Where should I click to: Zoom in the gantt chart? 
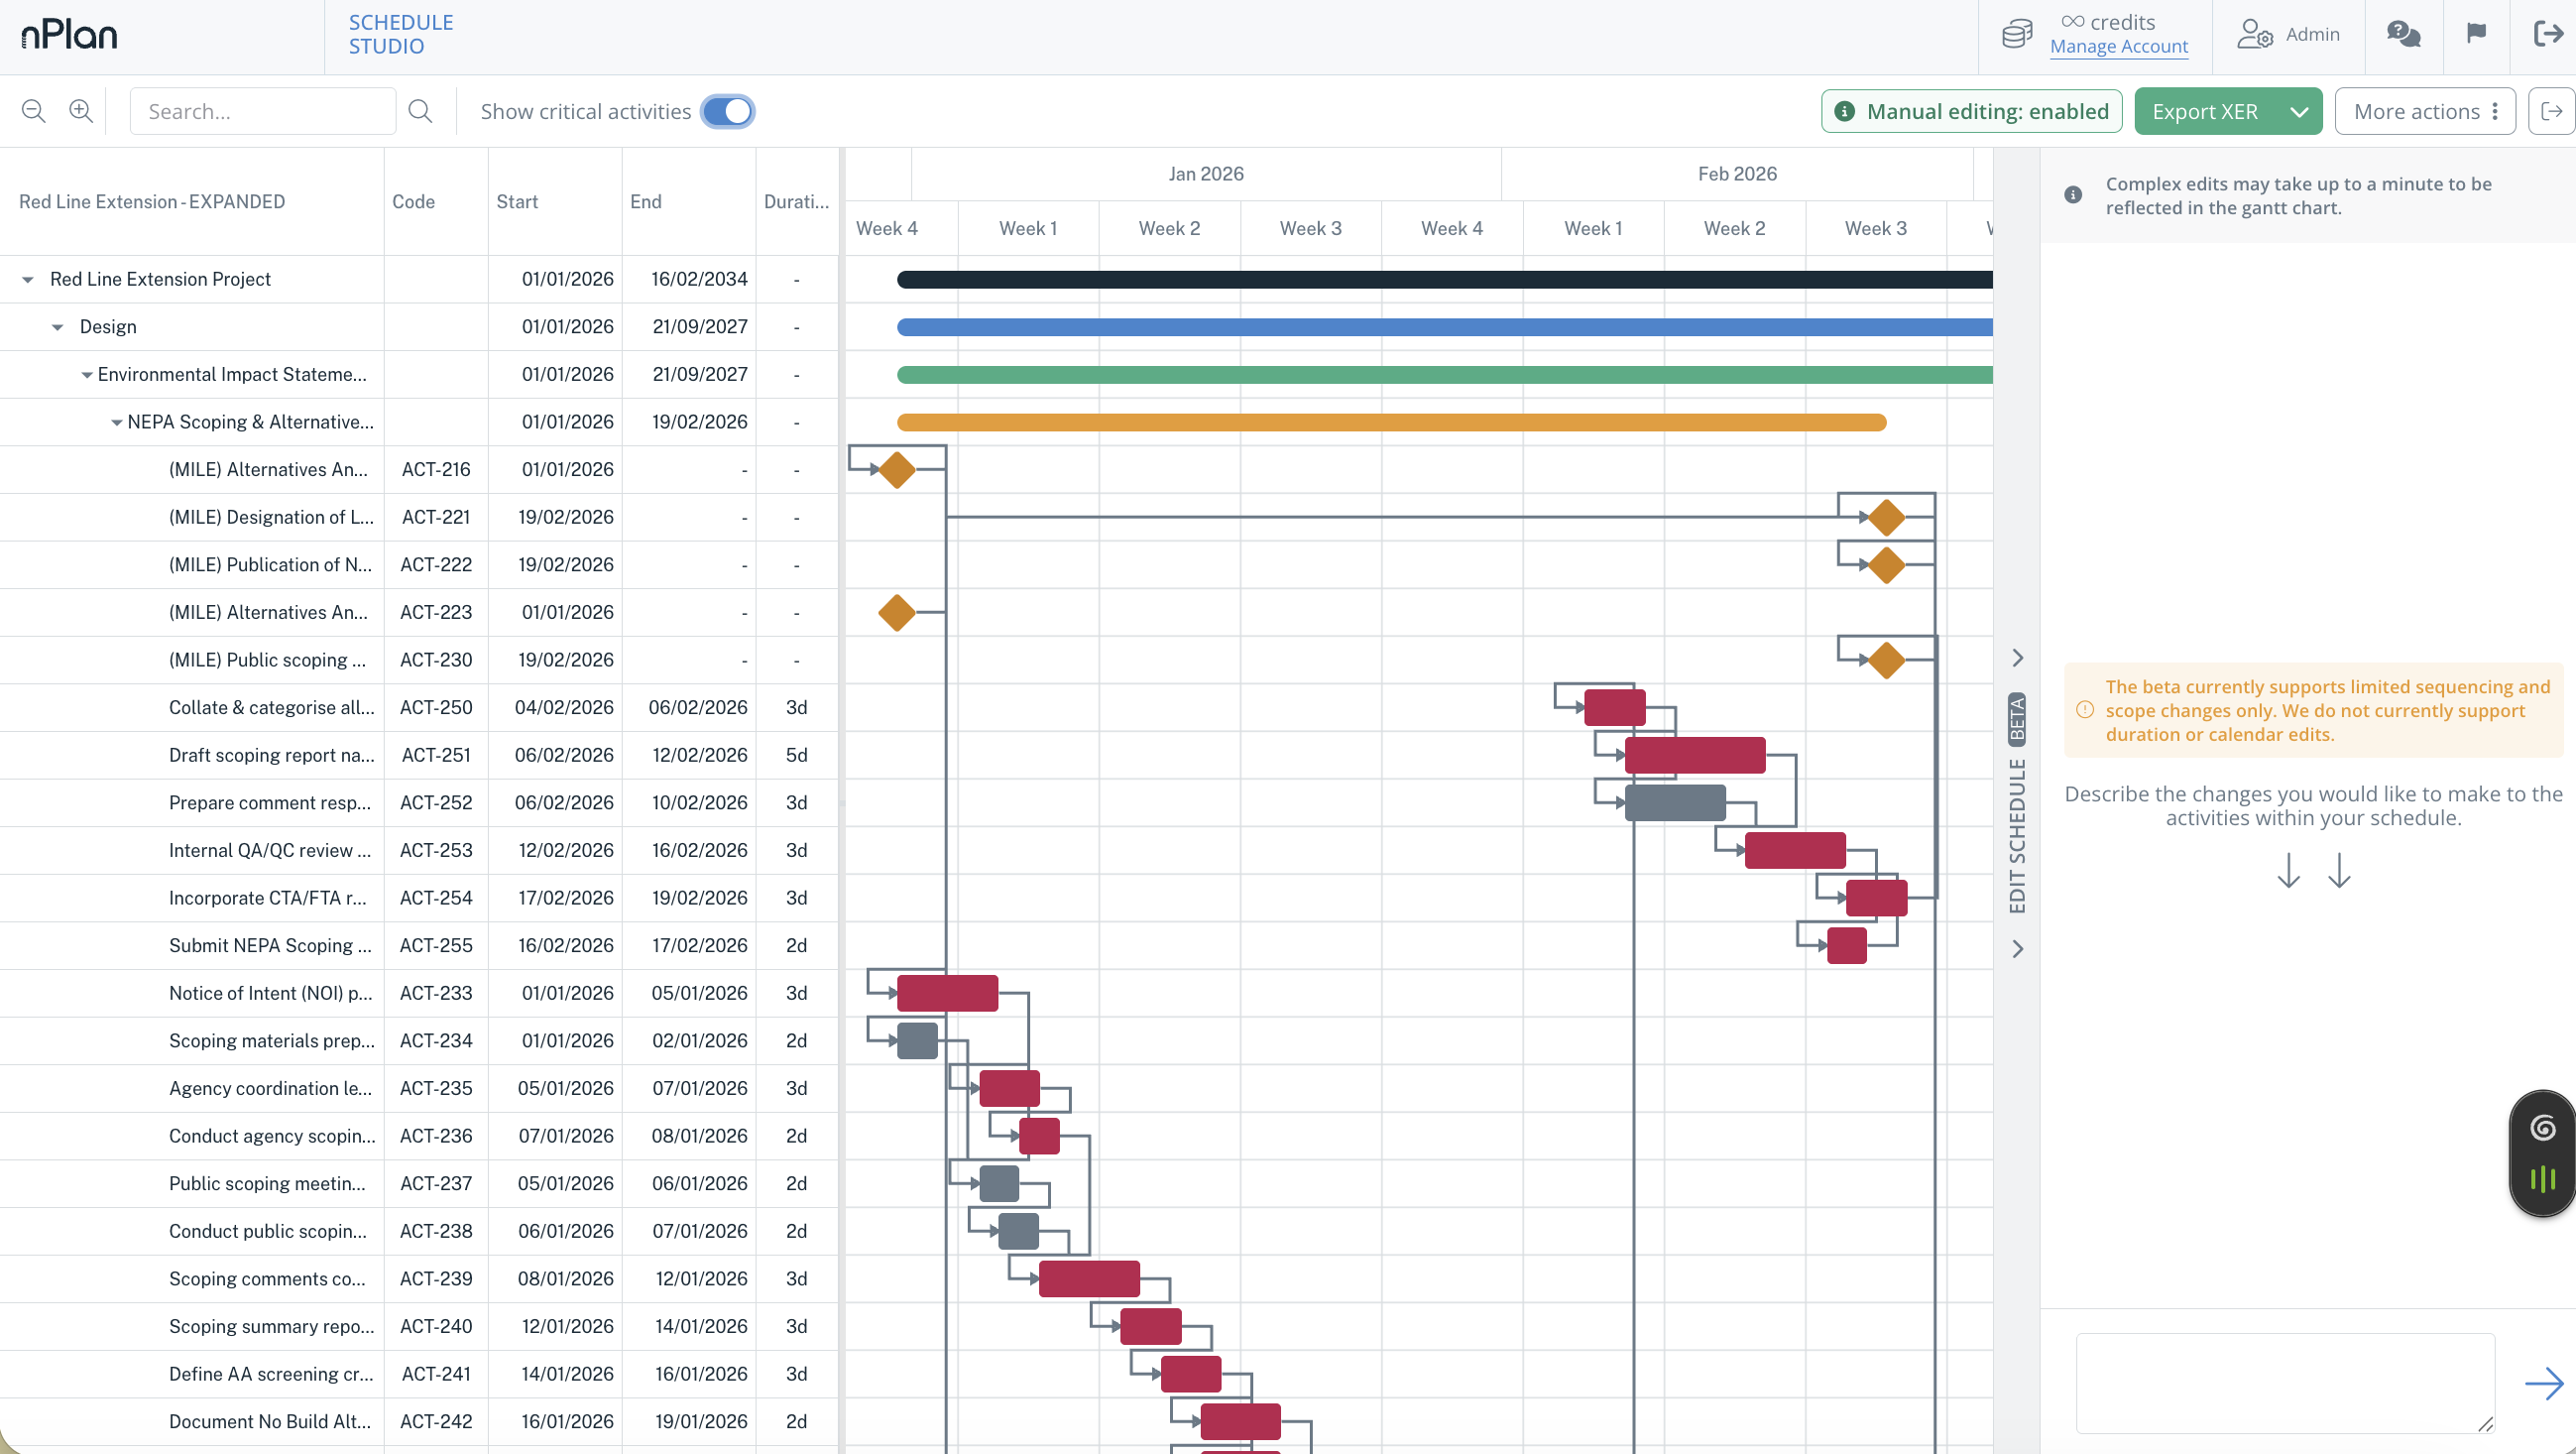pyautogui.click(x=81, y=111)
